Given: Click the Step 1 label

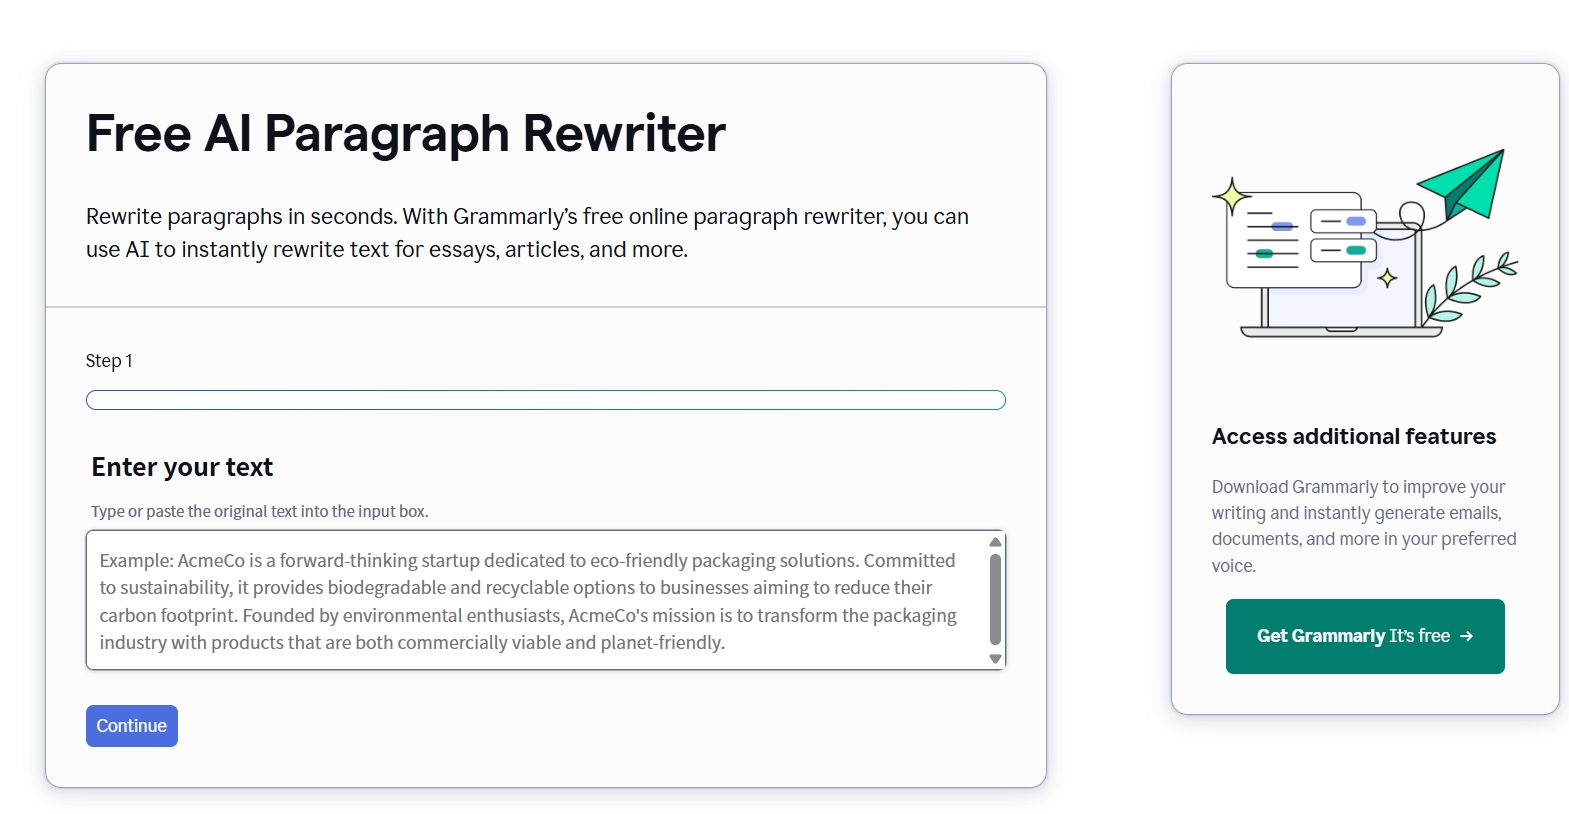Looking at the screenshot, I should (x=109, y=361).
